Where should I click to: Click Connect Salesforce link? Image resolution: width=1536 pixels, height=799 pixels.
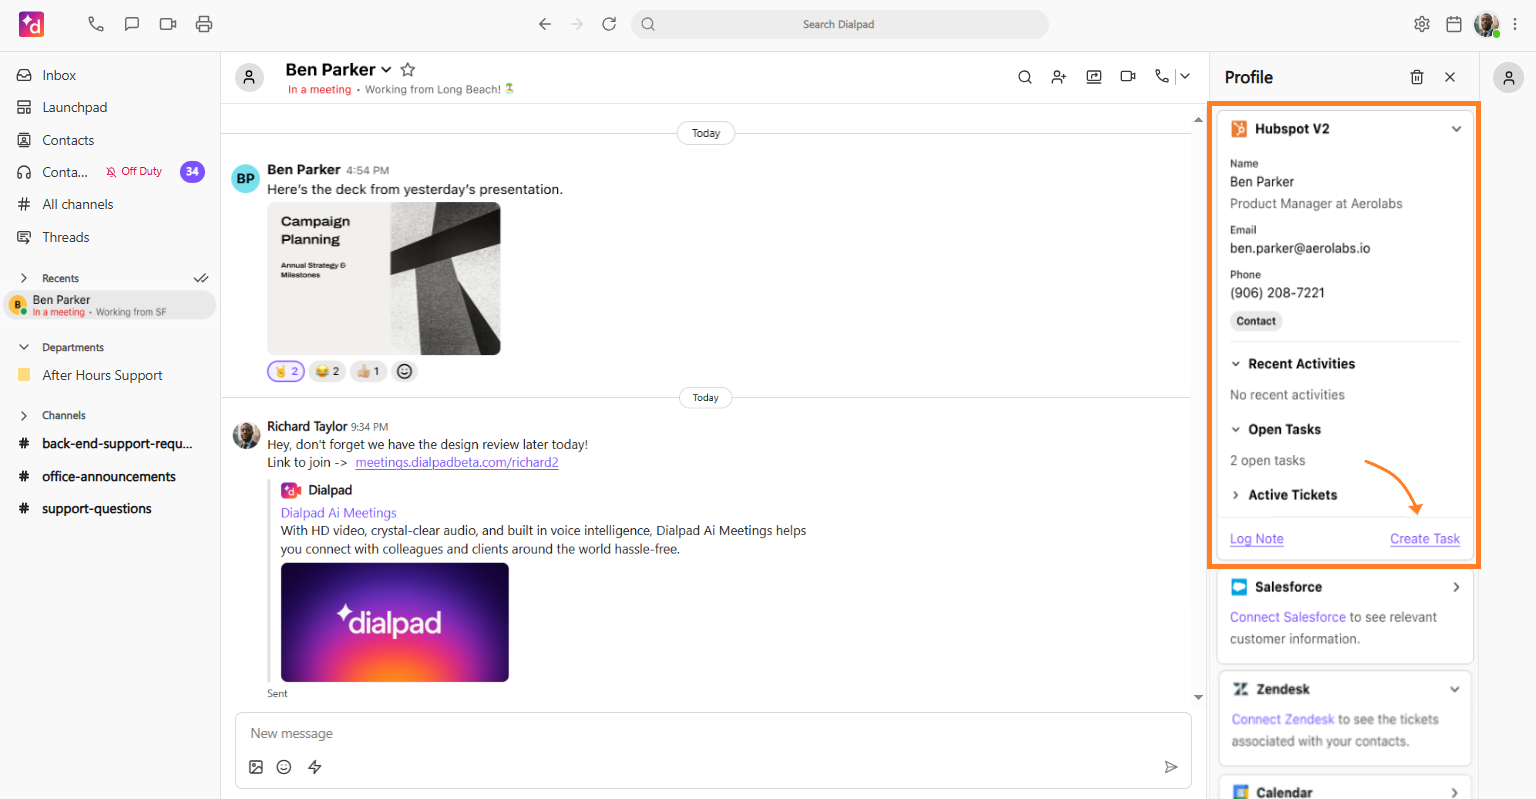(x=1288, y=617)
